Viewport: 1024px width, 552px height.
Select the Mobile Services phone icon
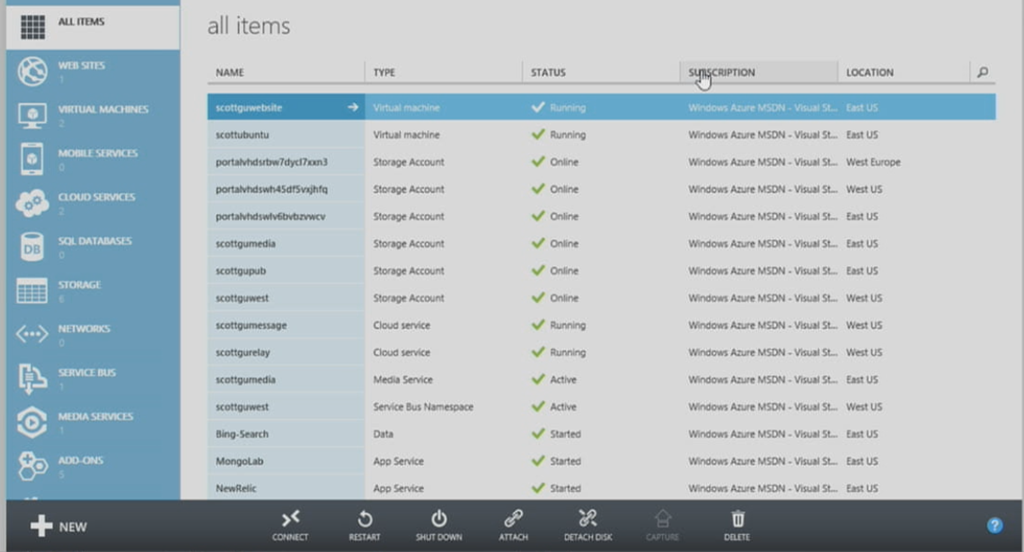[x=32, y=159]
